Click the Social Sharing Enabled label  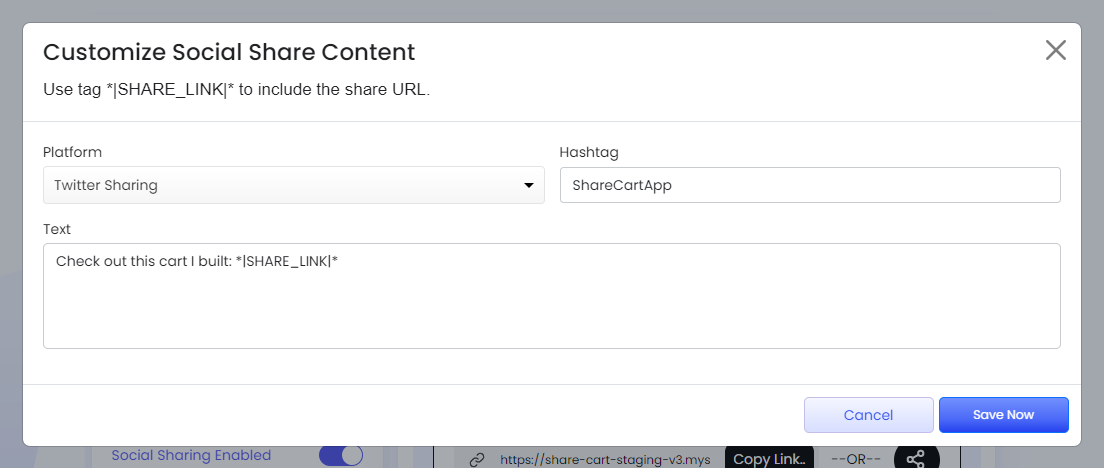coord(192,455)
